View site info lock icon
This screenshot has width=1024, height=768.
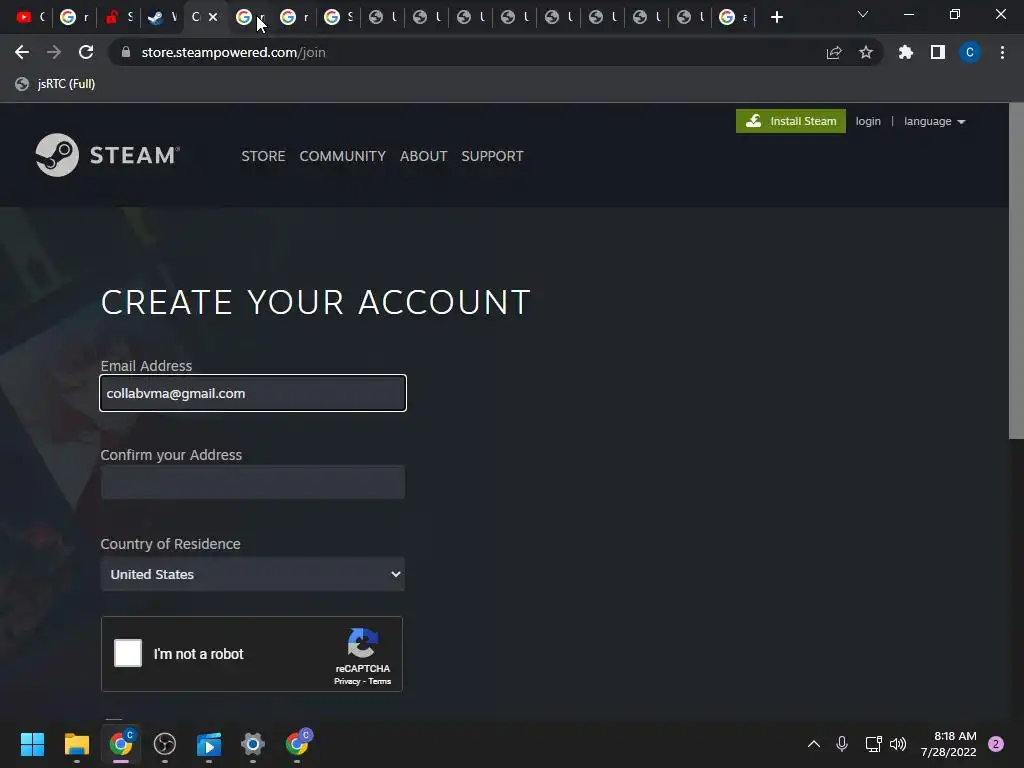pos(126,52)
